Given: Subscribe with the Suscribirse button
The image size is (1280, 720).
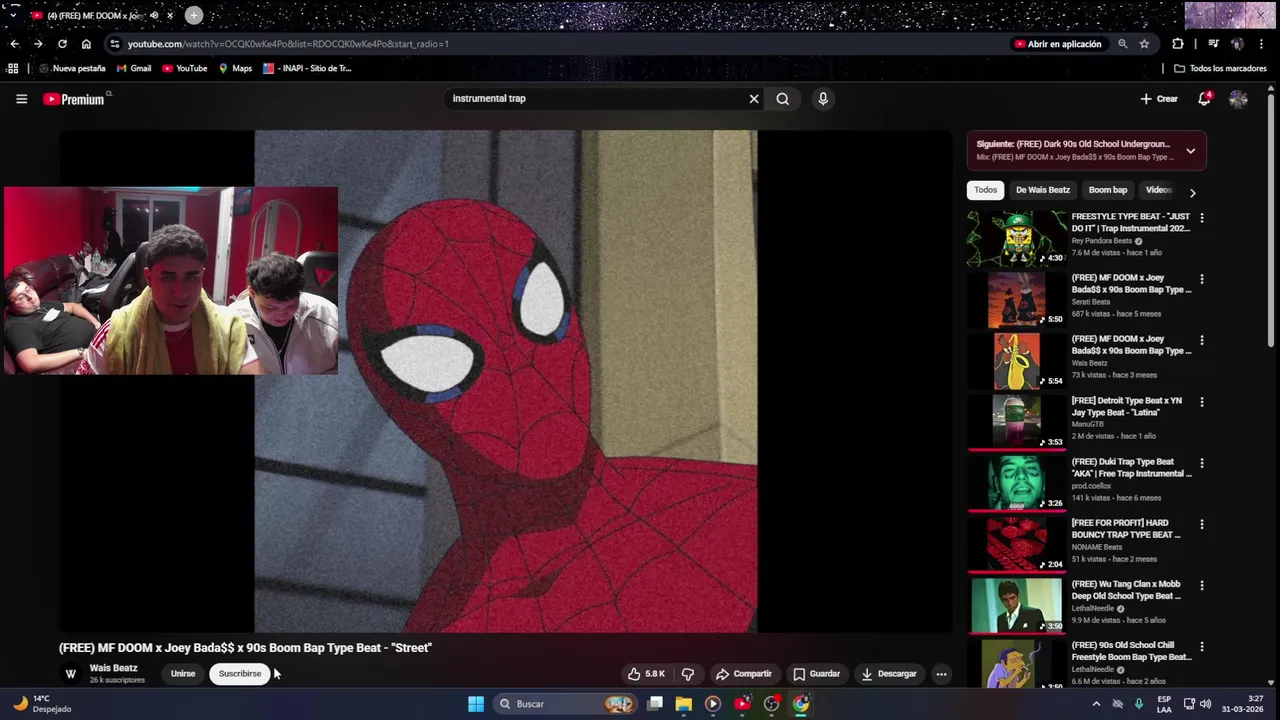Looking at the screenshot, I should (240, 674).
